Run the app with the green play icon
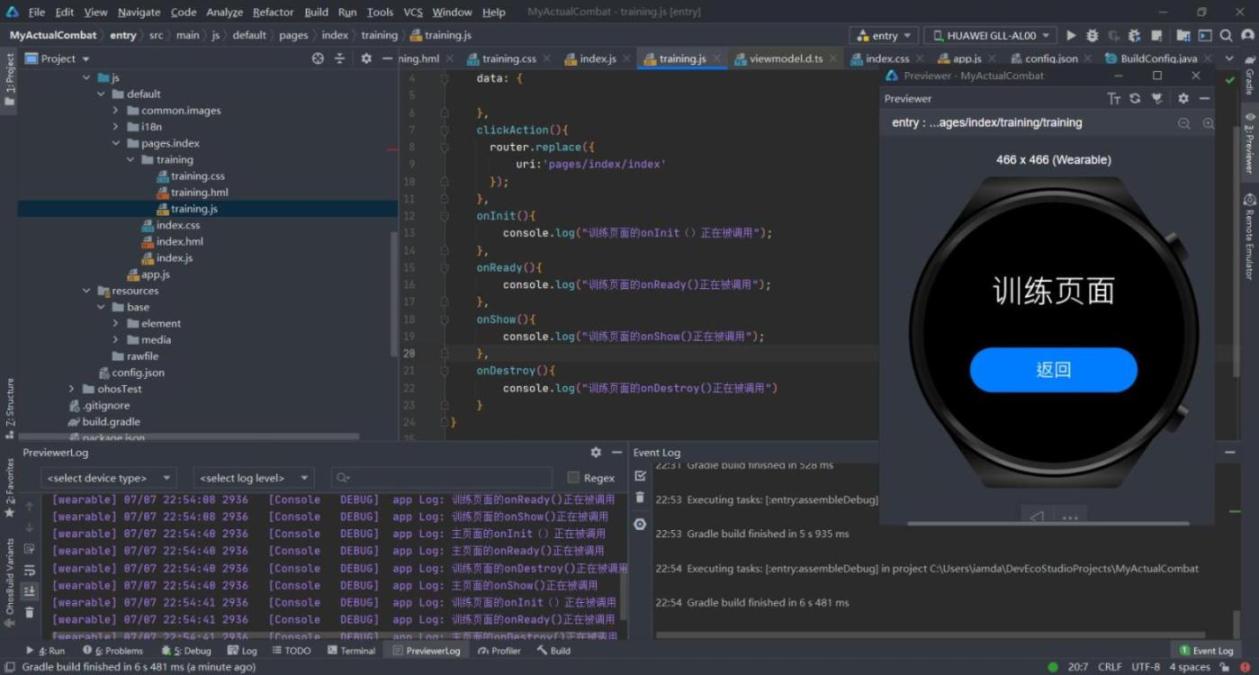Image resolution: width=1259 pixels, height=675 pixels. coord(1071,36)
